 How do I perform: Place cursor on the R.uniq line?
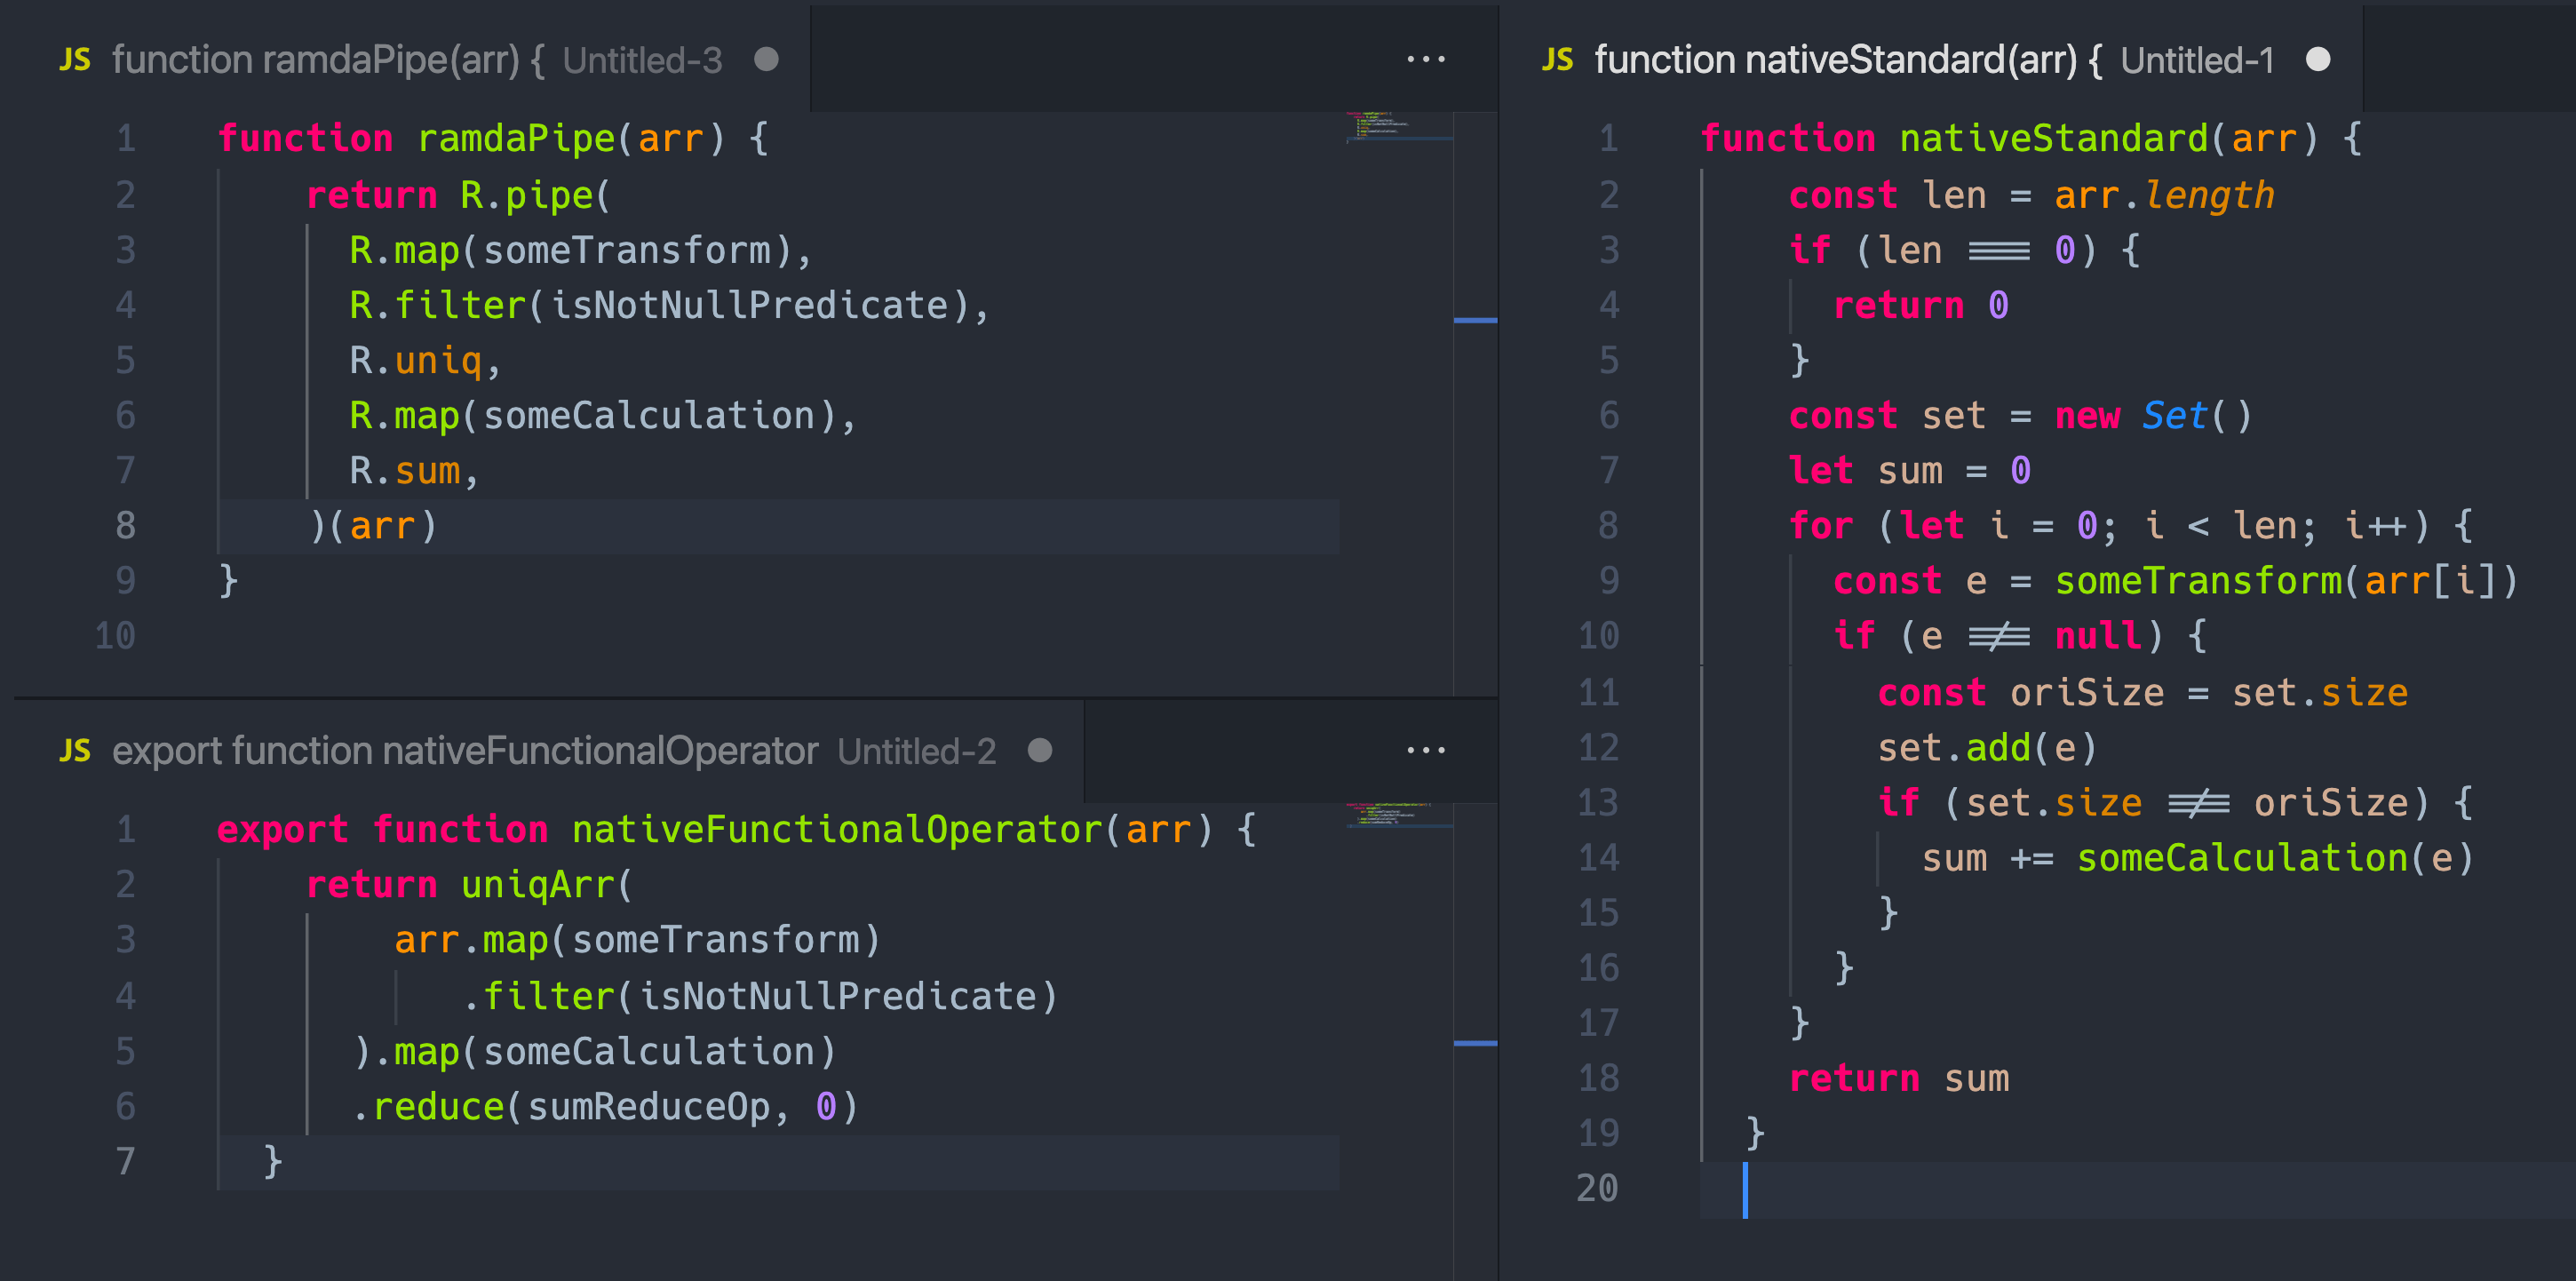(x=422, y=360)
